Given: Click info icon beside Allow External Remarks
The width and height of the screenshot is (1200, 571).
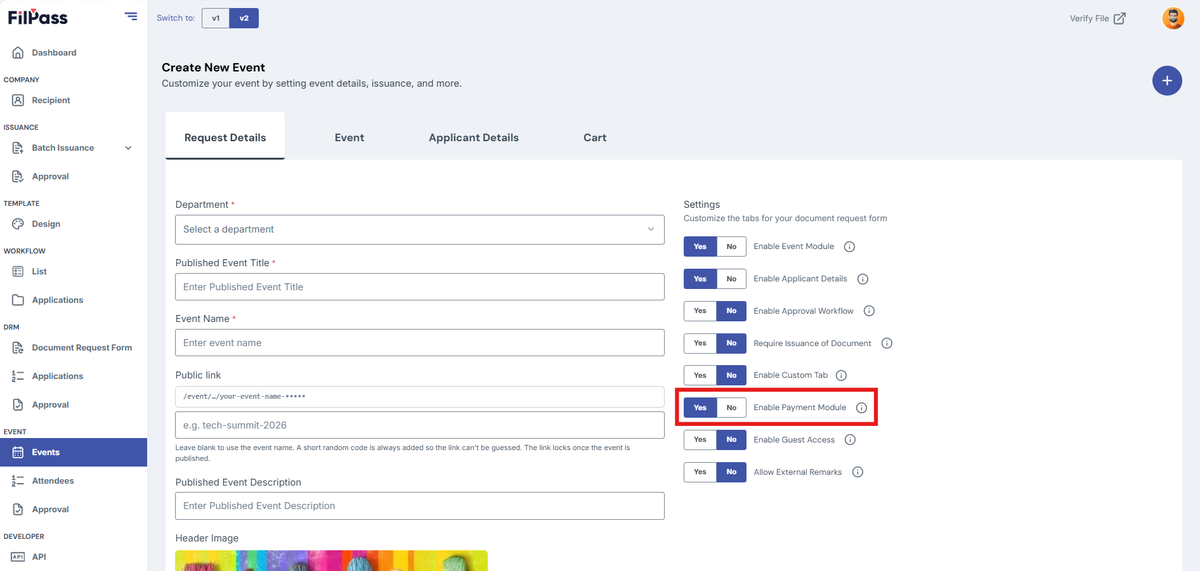Looking at the screenshot, I should point(858,472).
